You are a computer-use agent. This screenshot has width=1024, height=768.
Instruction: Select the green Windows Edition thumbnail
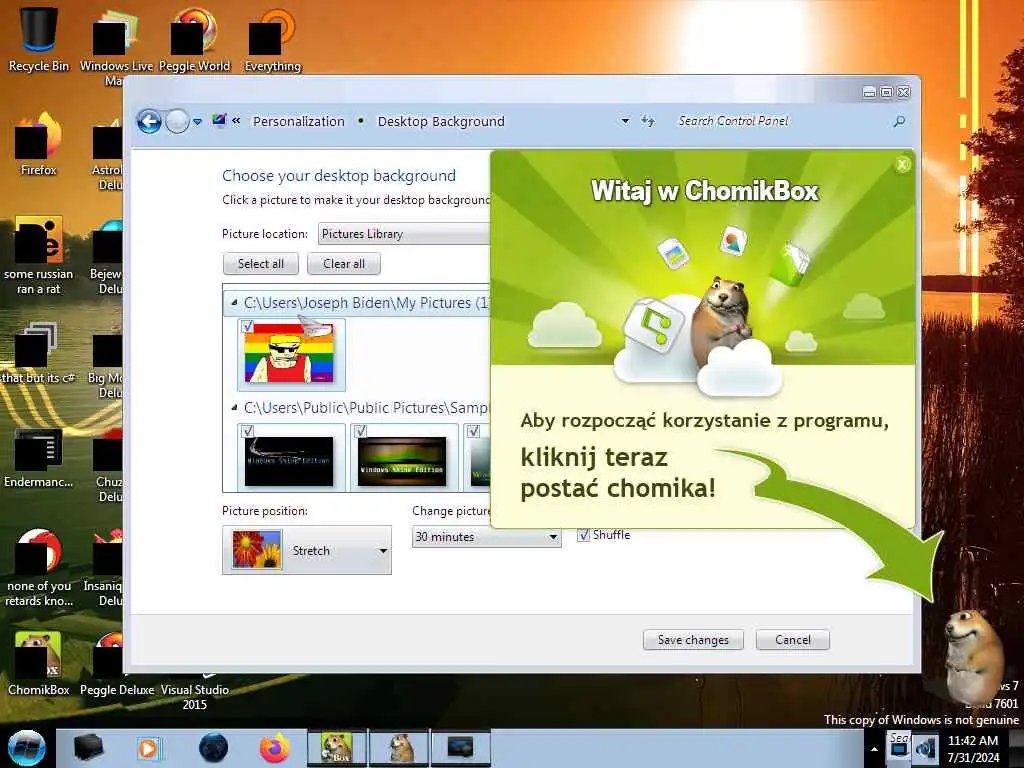[403, 461]
